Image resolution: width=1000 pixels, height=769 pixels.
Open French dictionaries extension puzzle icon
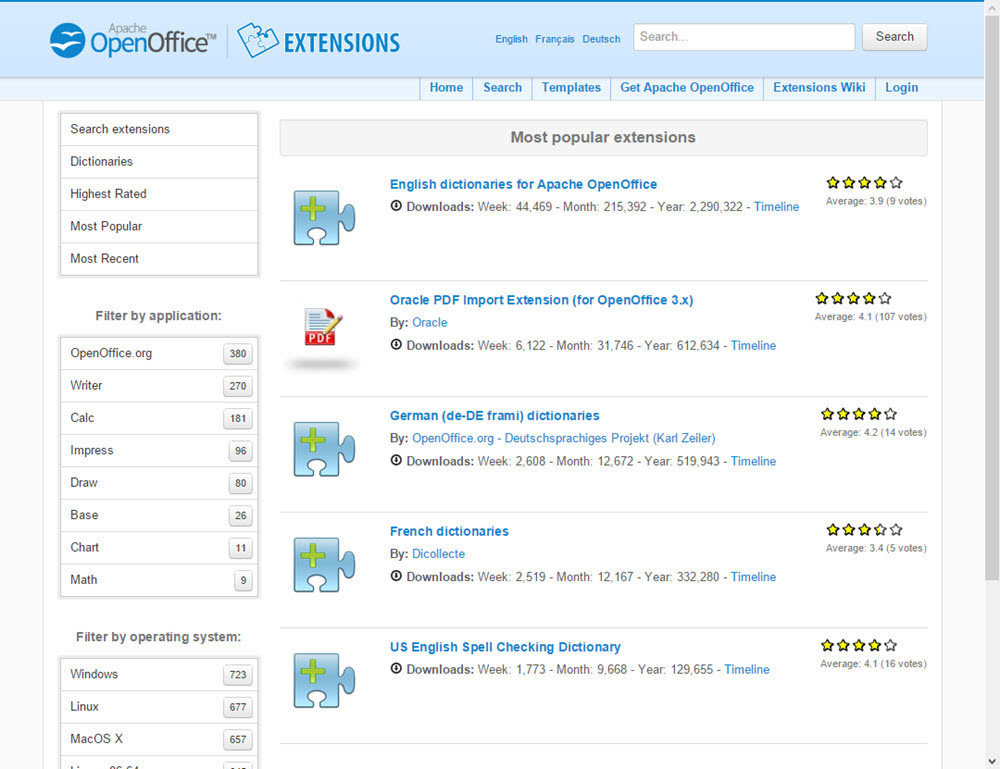(x=324, y=564)
